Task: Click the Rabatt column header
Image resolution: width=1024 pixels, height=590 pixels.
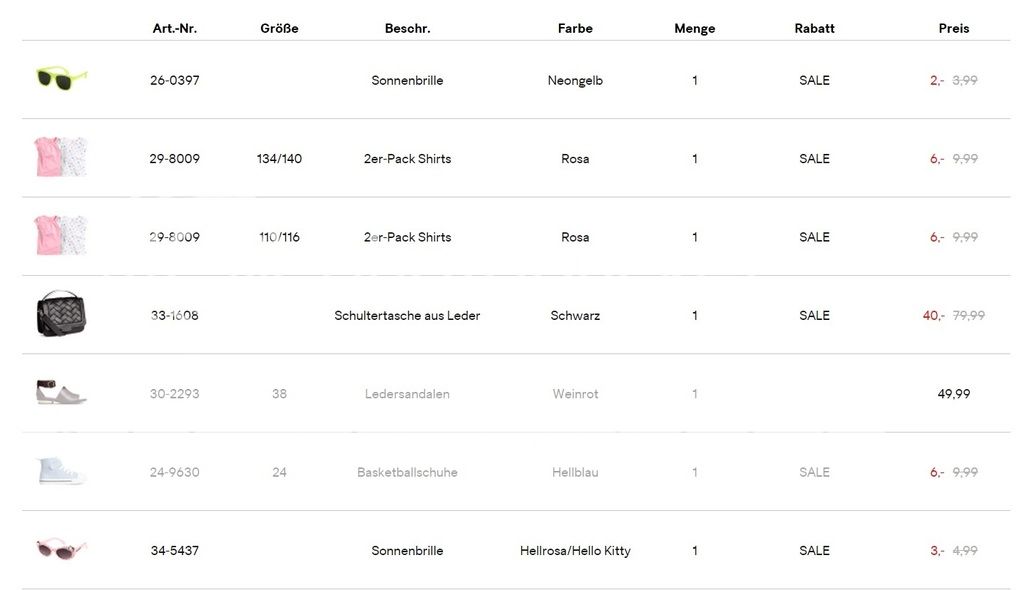Action: point(814,28)
